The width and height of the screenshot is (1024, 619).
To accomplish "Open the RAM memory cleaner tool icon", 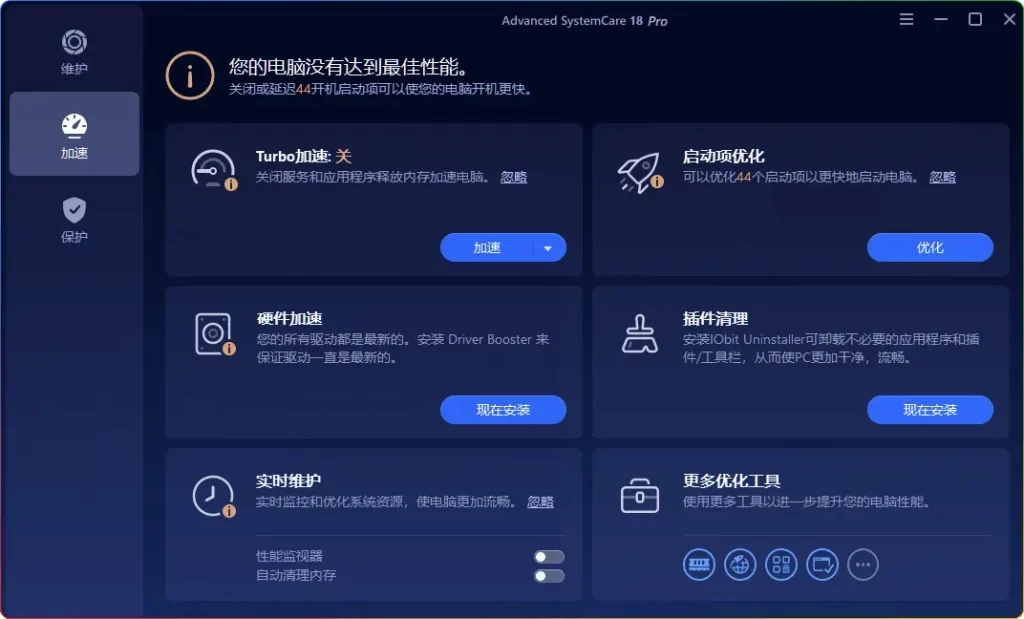I will coord(699,564).
